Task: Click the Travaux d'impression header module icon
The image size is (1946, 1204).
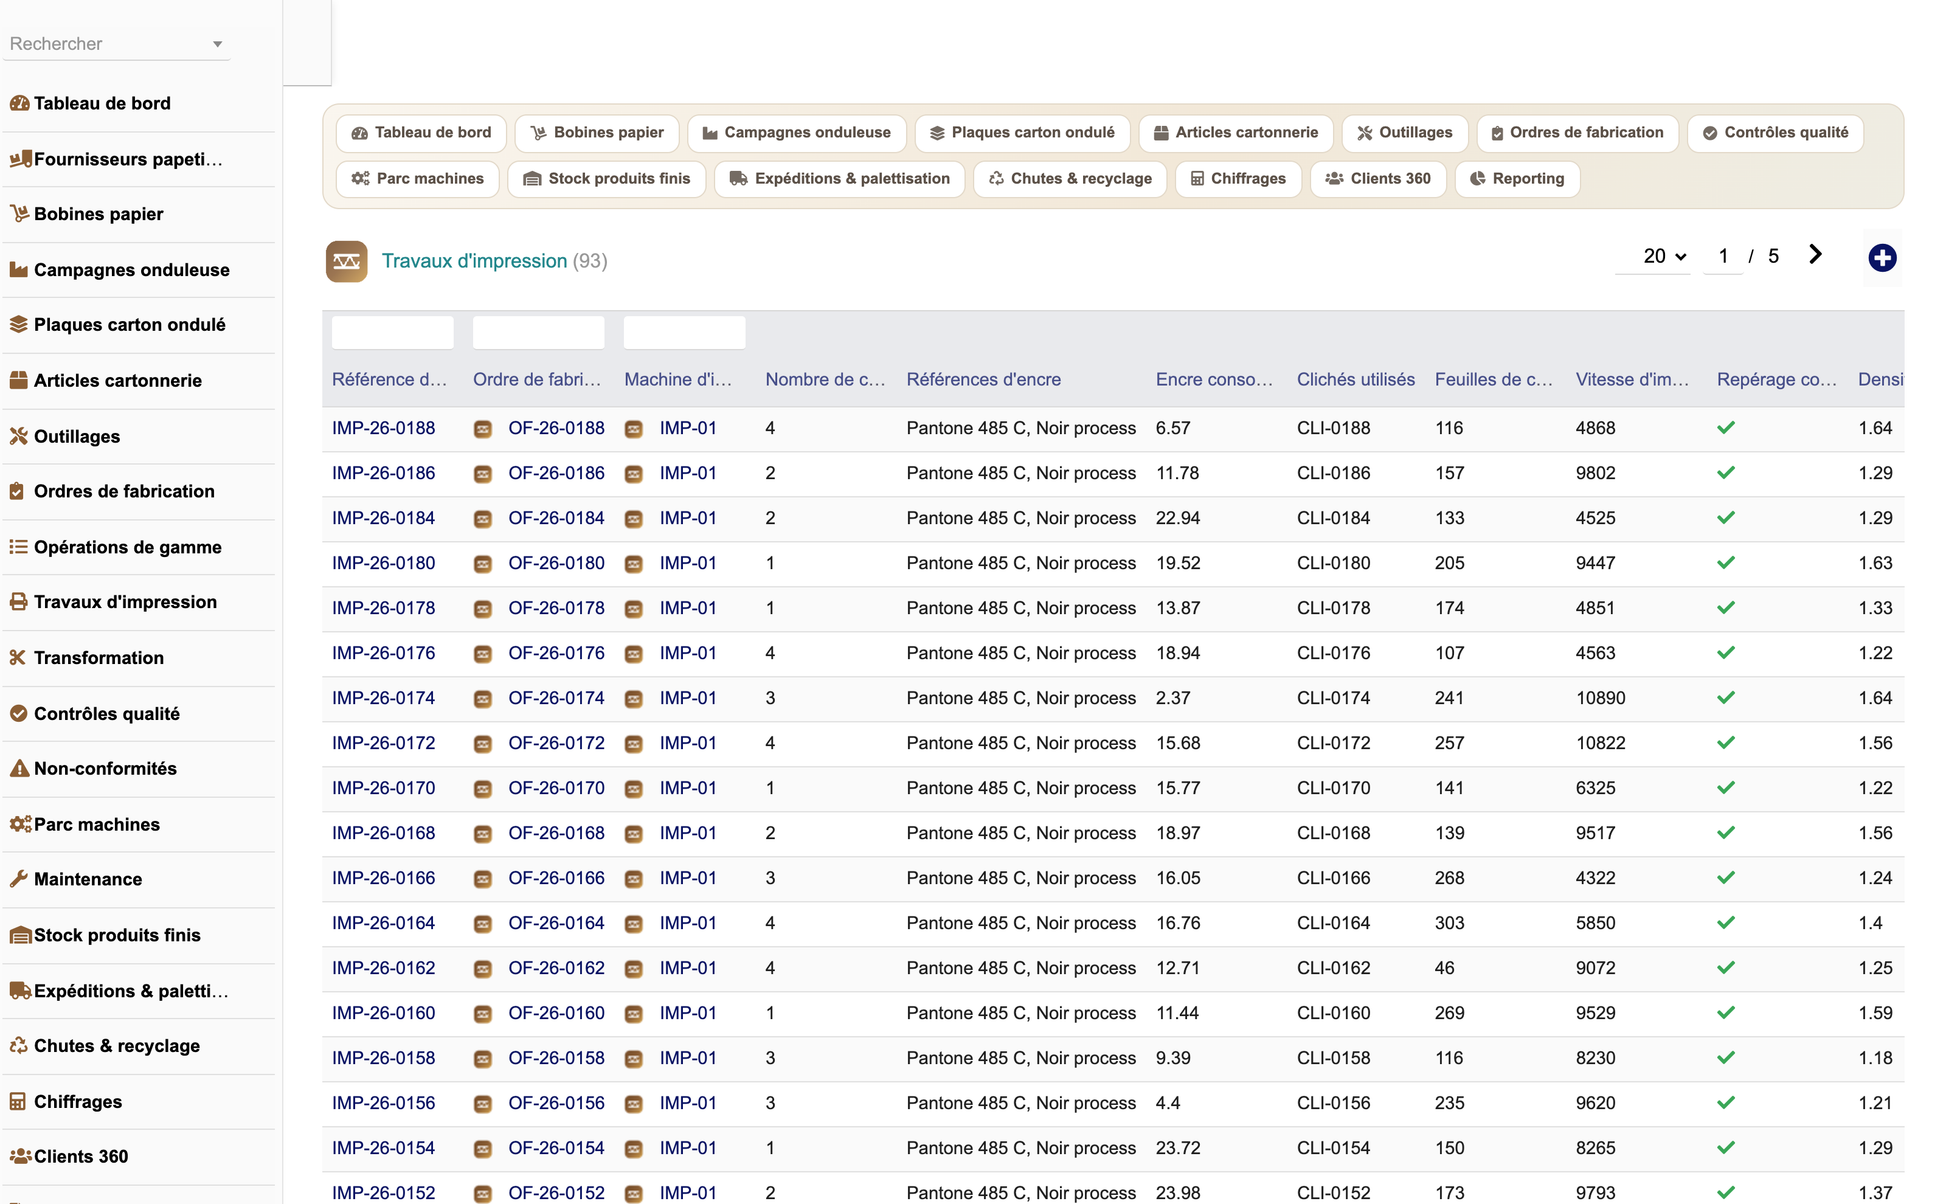Action: (x=346, y=261)
